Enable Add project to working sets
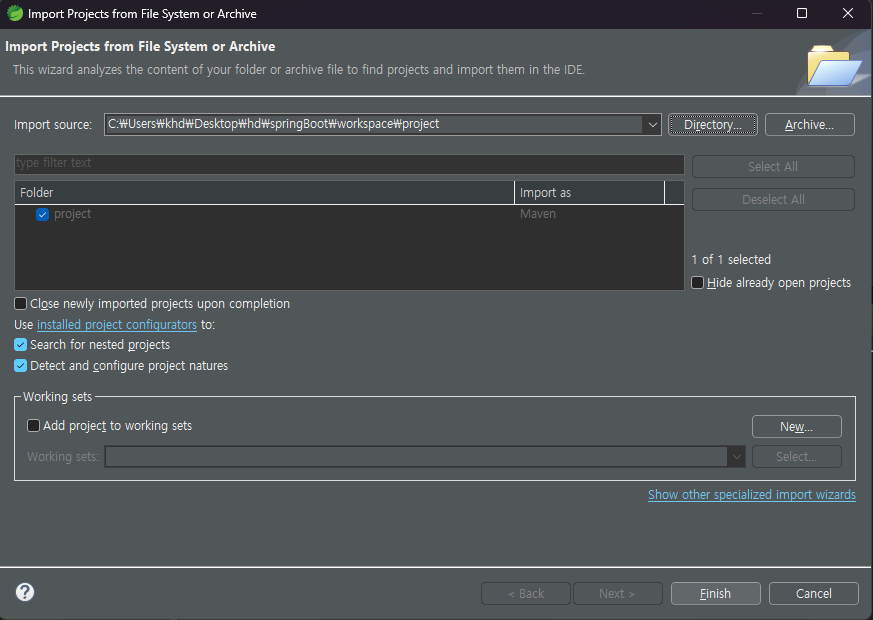Viewport: 873px width, 620px height. (33, 426)
